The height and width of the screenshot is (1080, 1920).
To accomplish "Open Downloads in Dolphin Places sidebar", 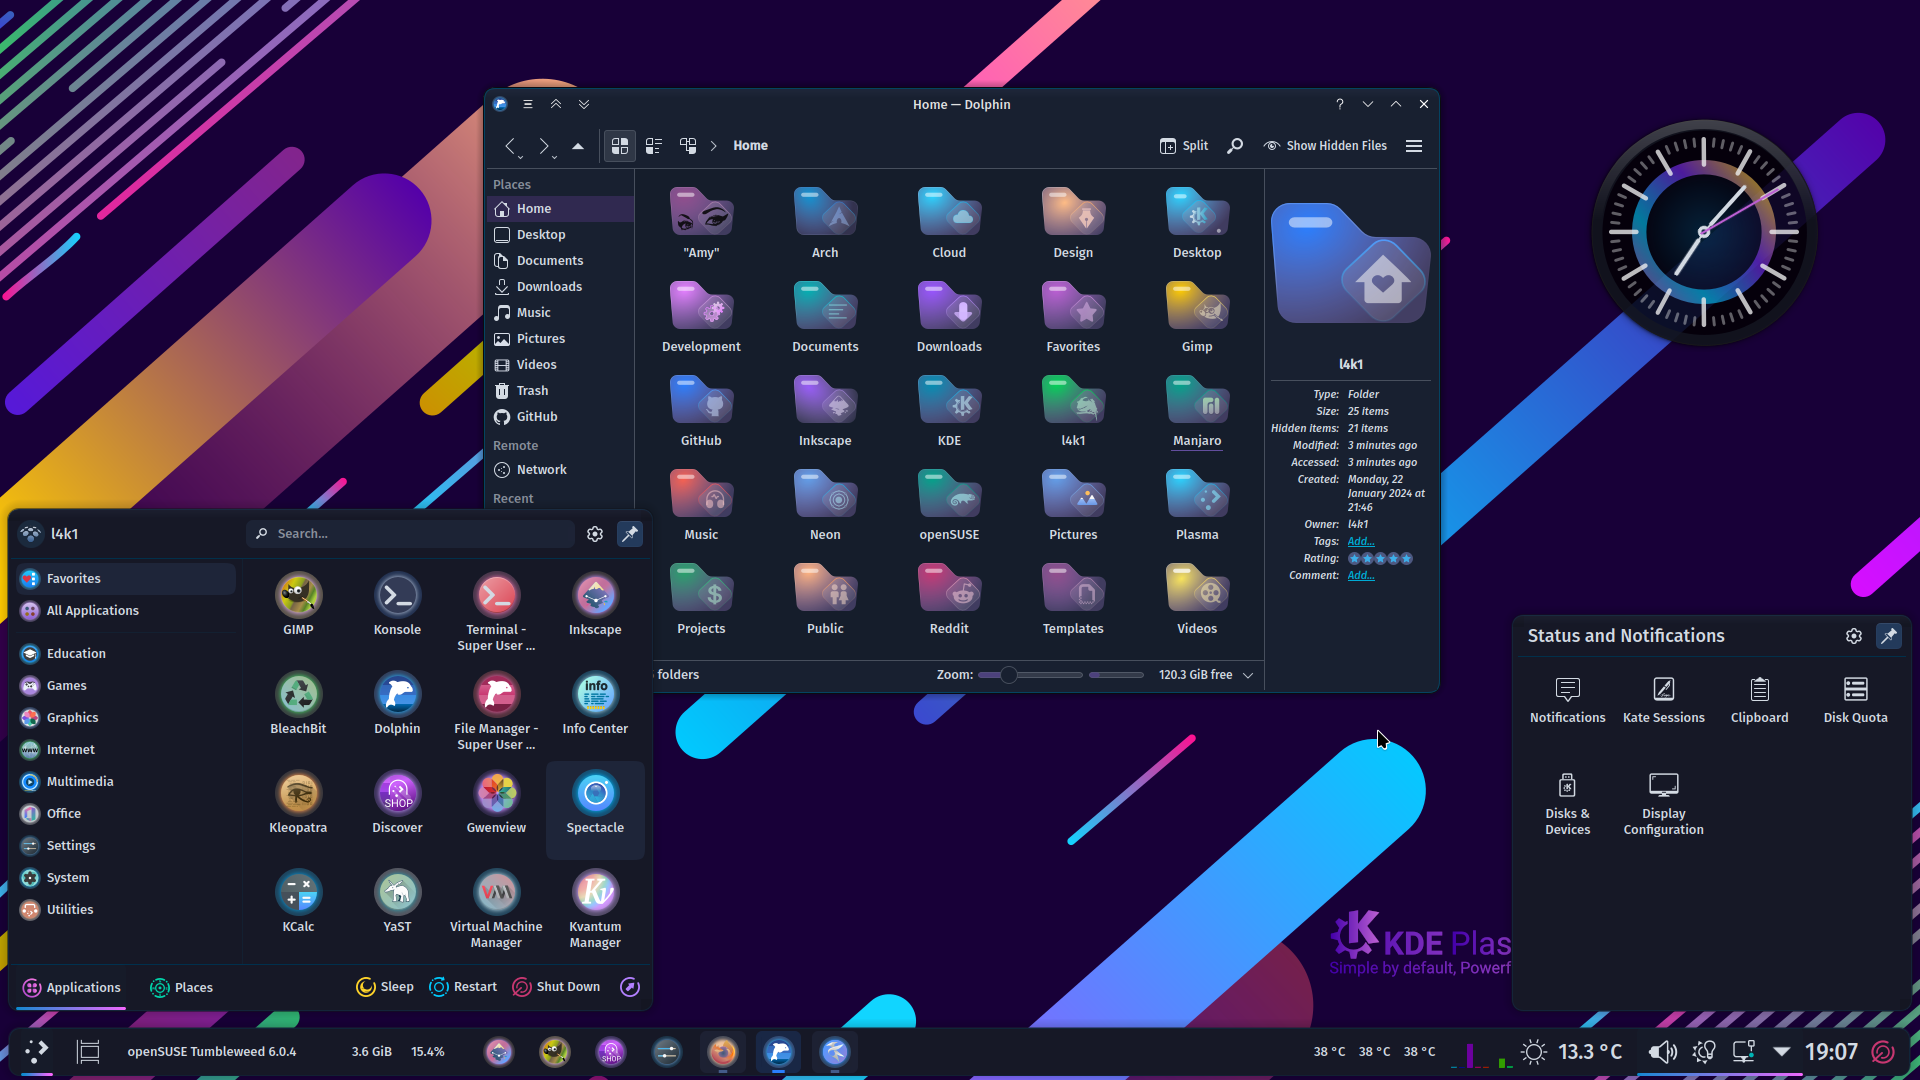I will click(560, 287).
